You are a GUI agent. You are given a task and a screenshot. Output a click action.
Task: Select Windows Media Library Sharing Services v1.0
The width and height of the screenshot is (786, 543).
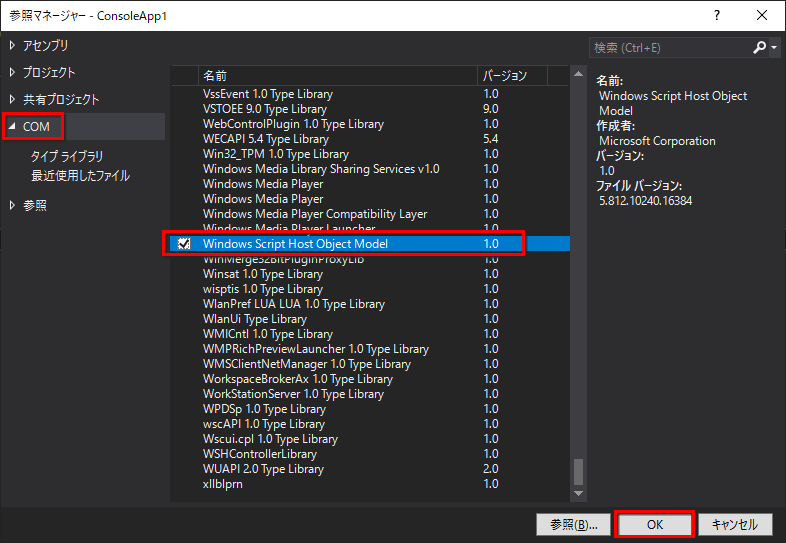(x=369, y=169)
